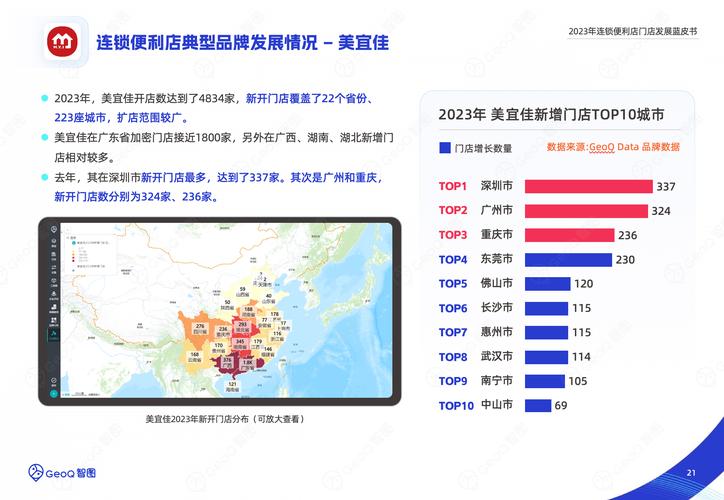Click the red TOP1 深圳市 bar
The height and width of the screenshot is (500, 724).
coord(589,187)
